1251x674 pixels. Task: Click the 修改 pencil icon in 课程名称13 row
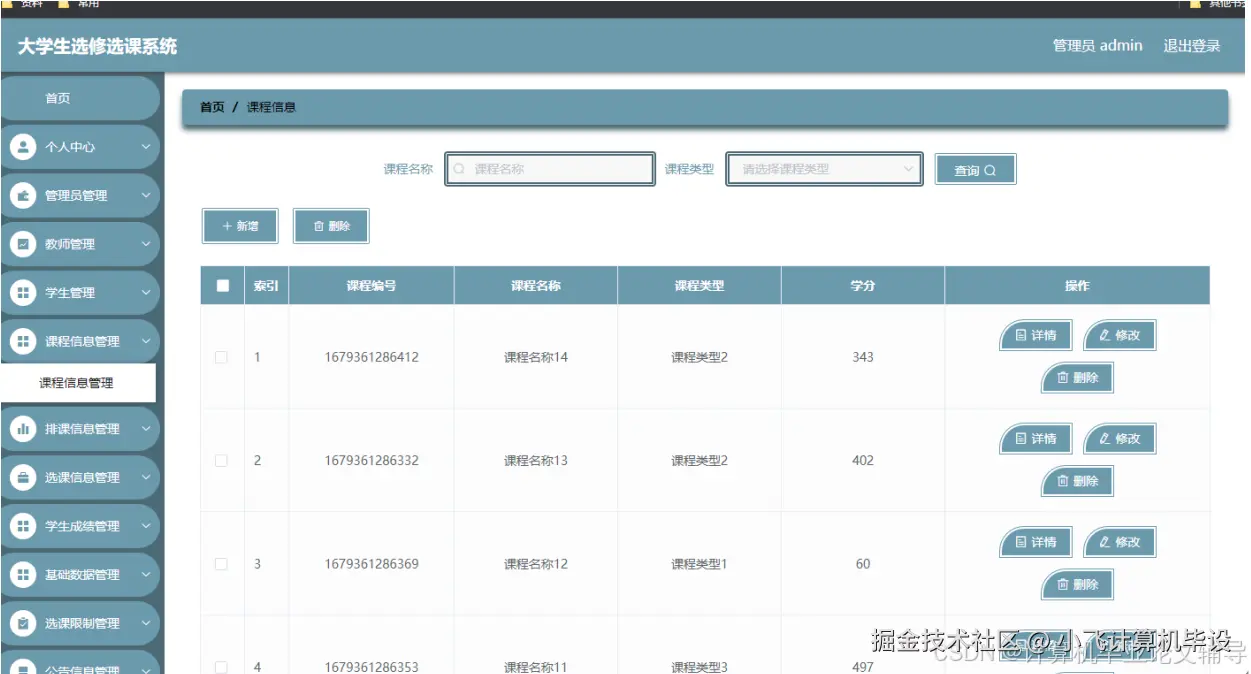[1105, 439]
